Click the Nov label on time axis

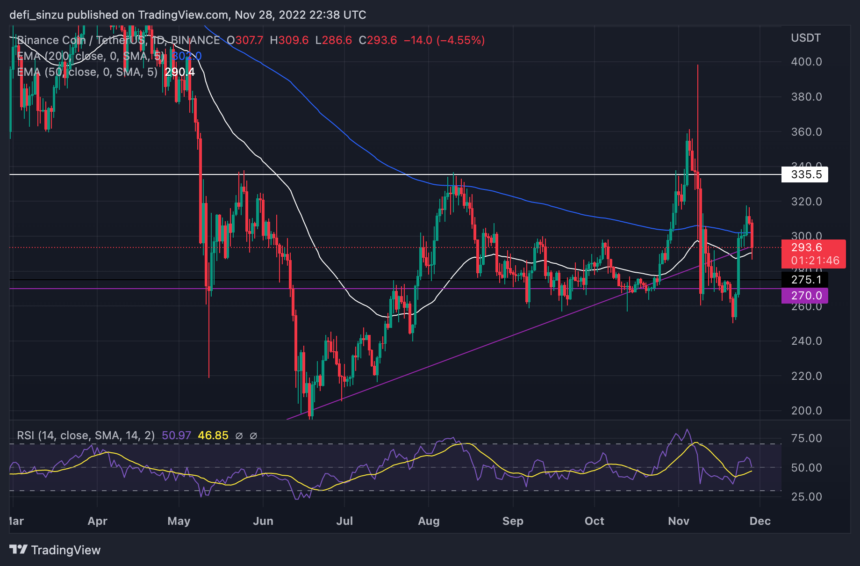click(677, 521)
